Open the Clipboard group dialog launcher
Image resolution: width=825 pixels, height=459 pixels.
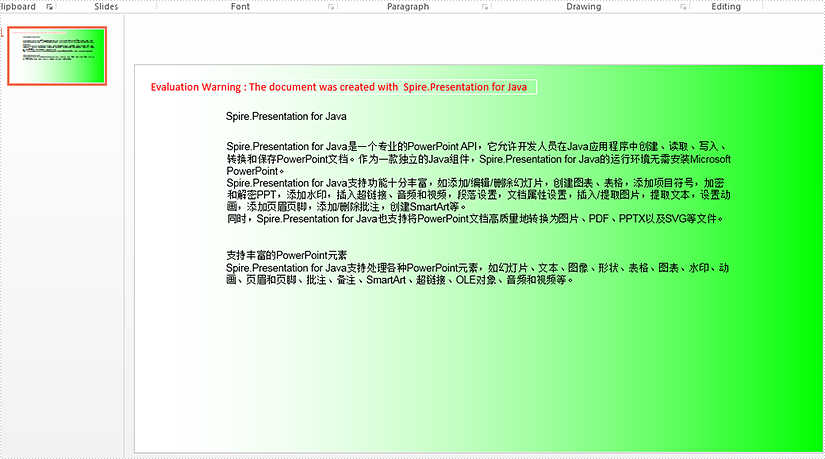point(49,7)
